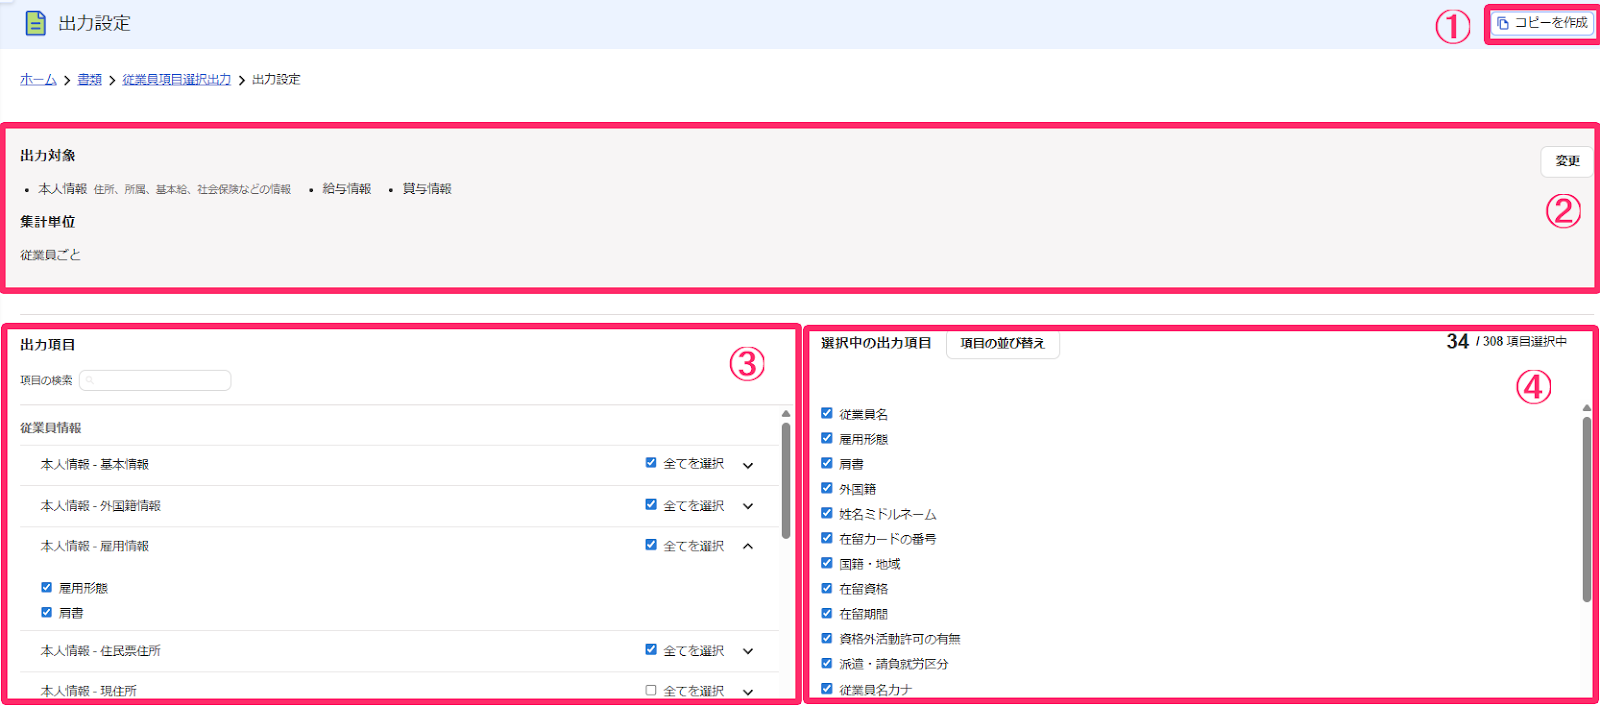This screenshot has width=1600, height=706.
Task: Click the 項目の並び替え button
Action: [1003, 343]
